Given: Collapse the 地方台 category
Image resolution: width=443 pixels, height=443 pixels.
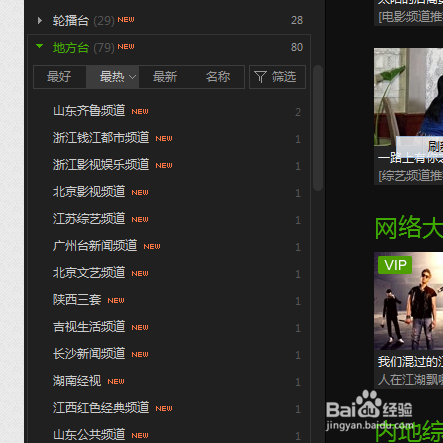Looking at the screenshot, I should (40, 46).
